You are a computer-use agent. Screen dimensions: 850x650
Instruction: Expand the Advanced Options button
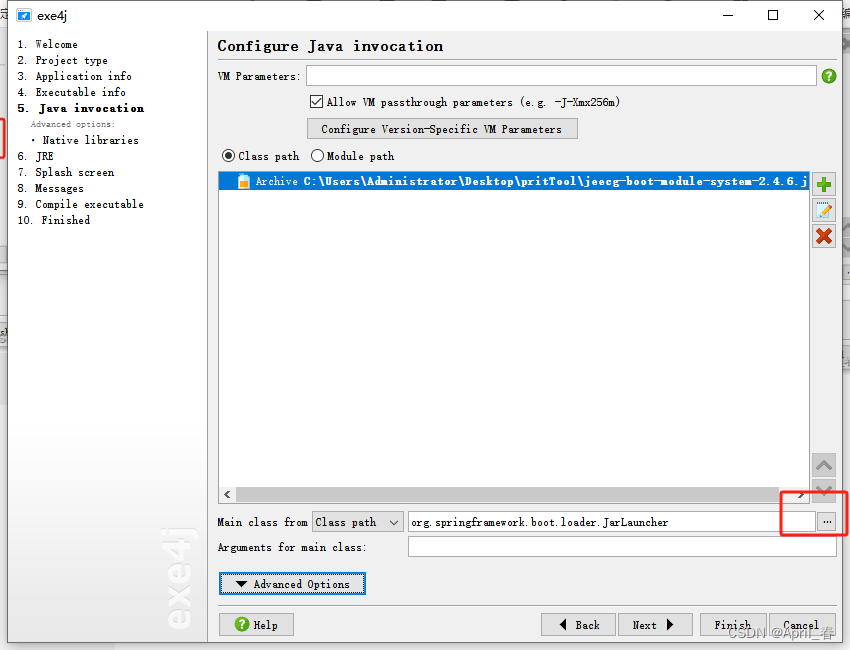coord(292,584)
